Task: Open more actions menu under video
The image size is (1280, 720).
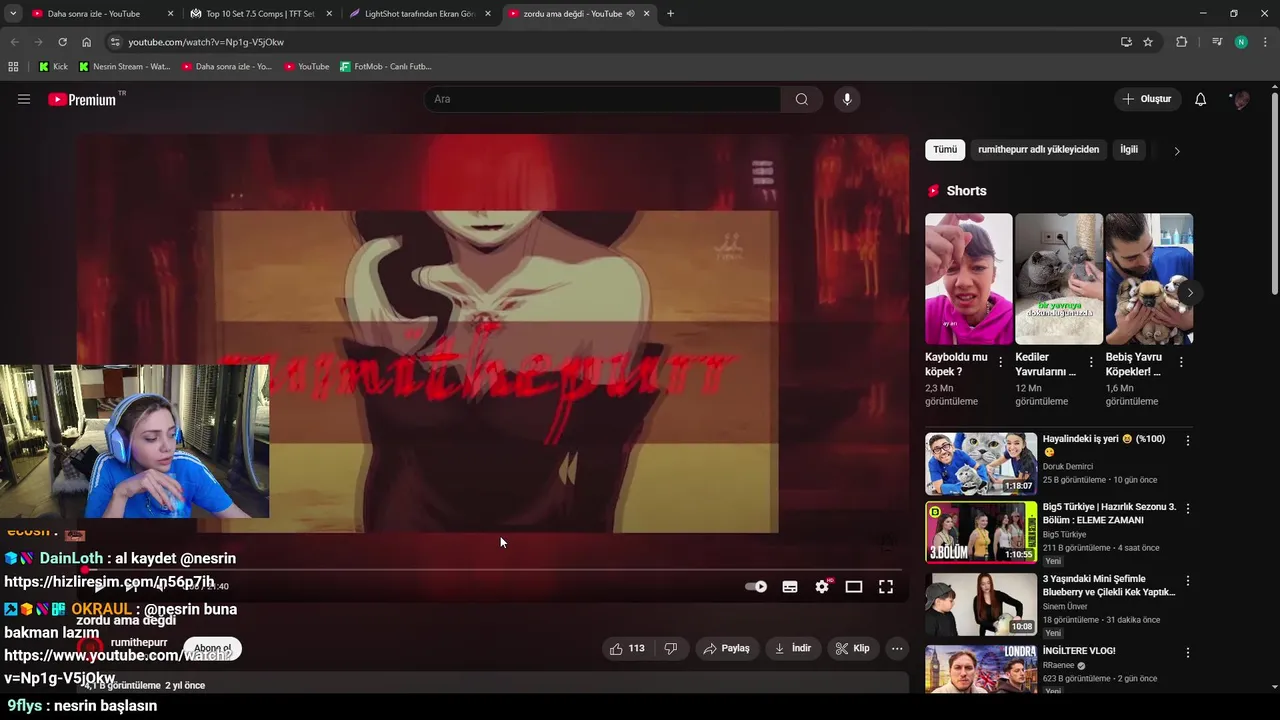Action: pyautogui.click(x=897, y=648)
